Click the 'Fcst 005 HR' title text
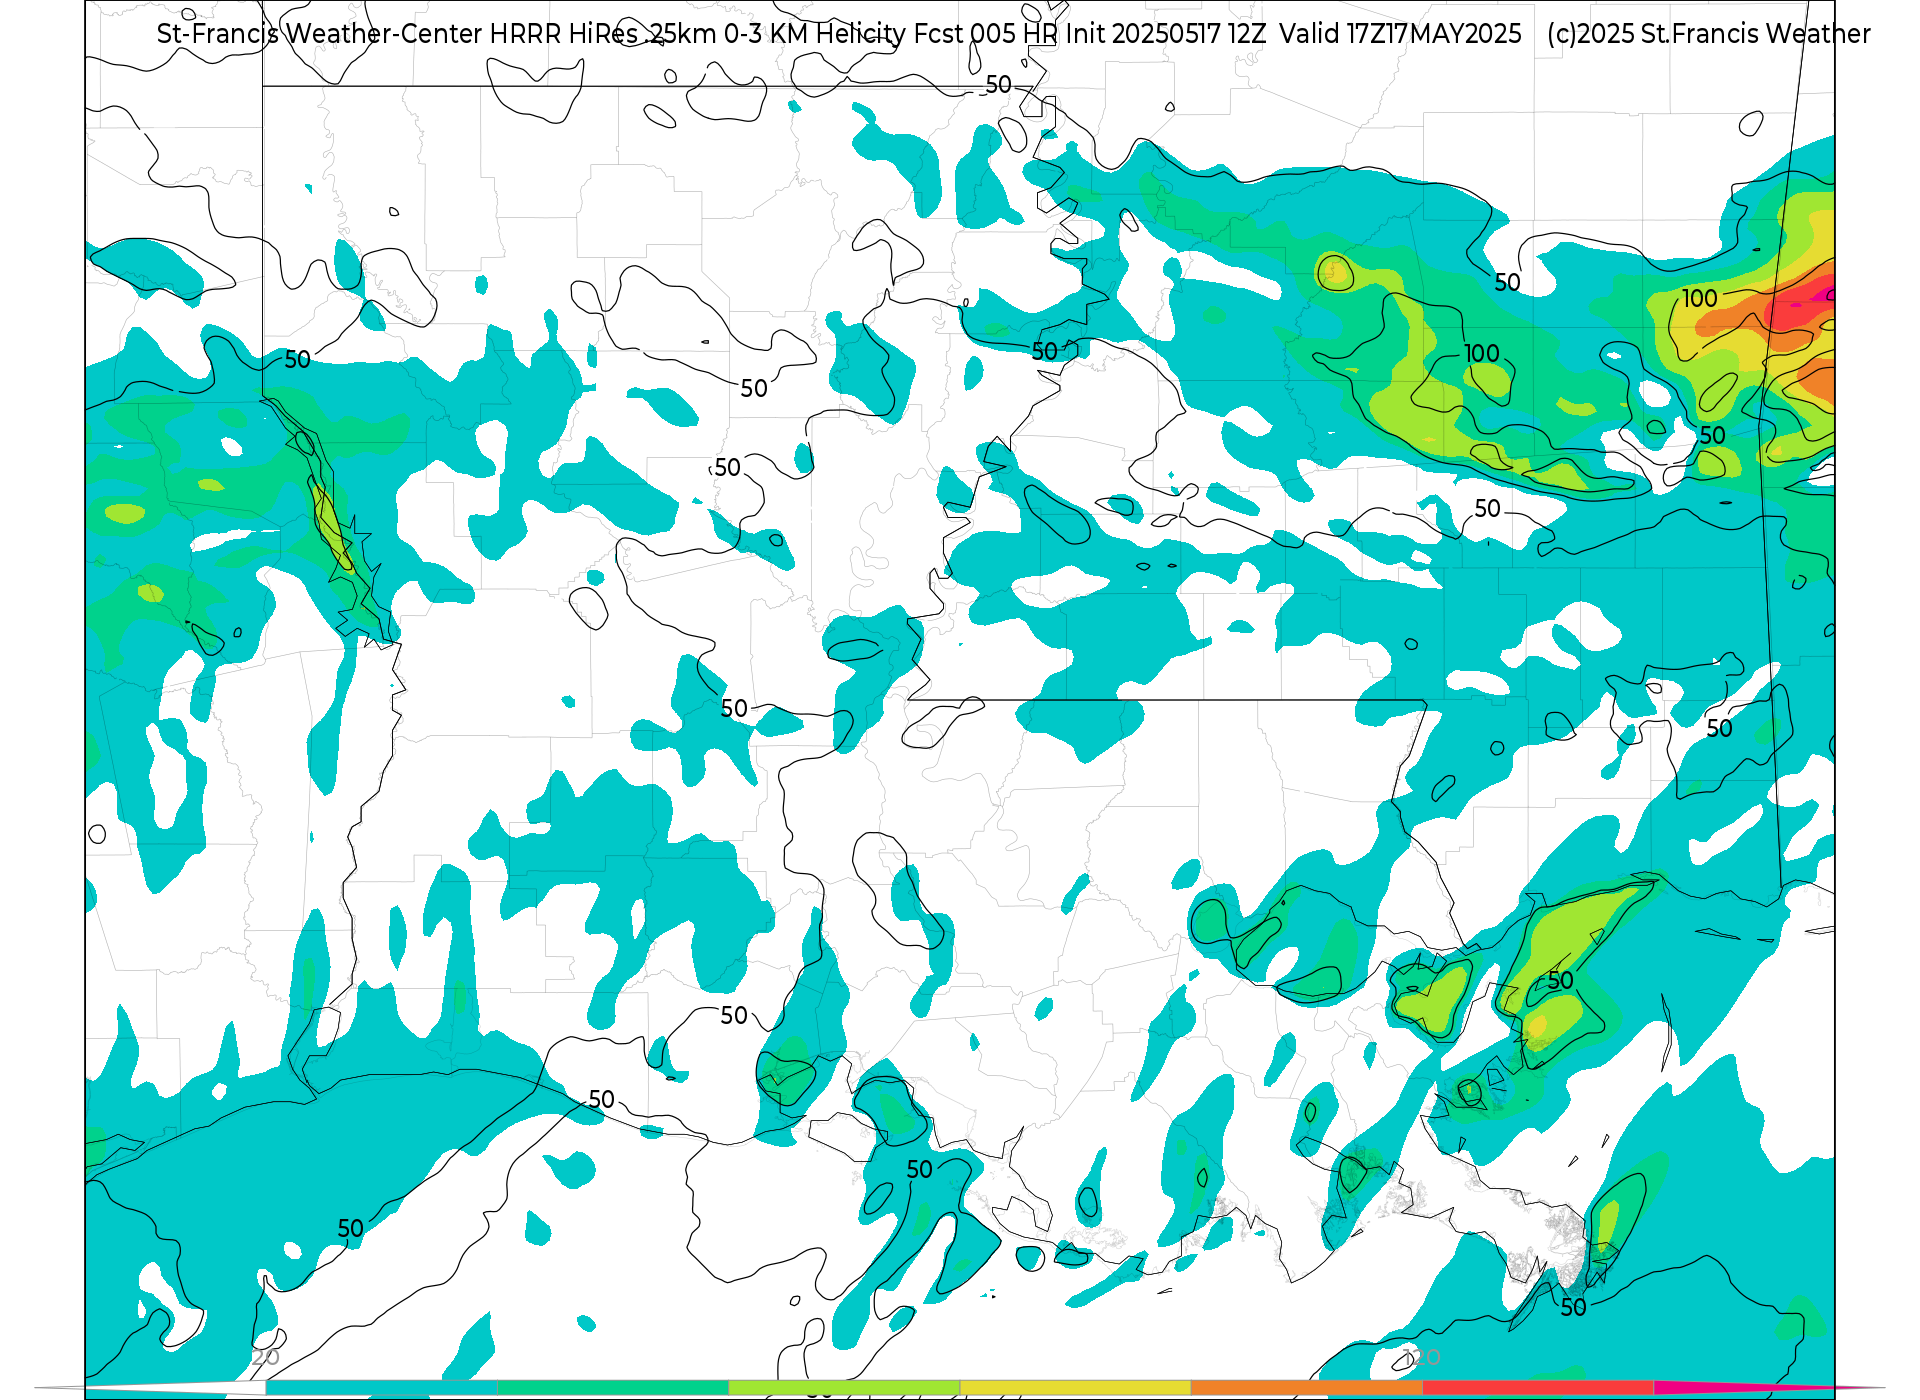 point(988,34)
